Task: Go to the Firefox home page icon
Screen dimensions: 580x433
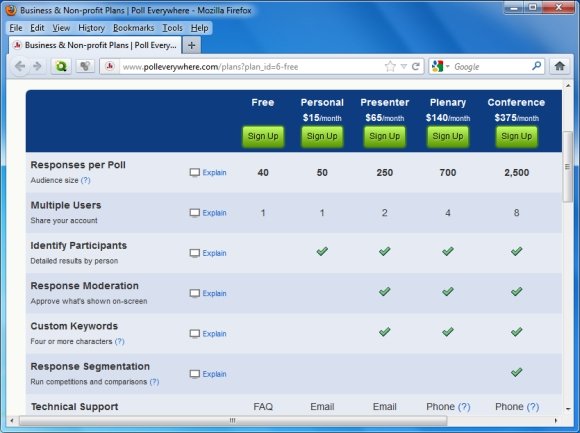Action: pos(560,67)
